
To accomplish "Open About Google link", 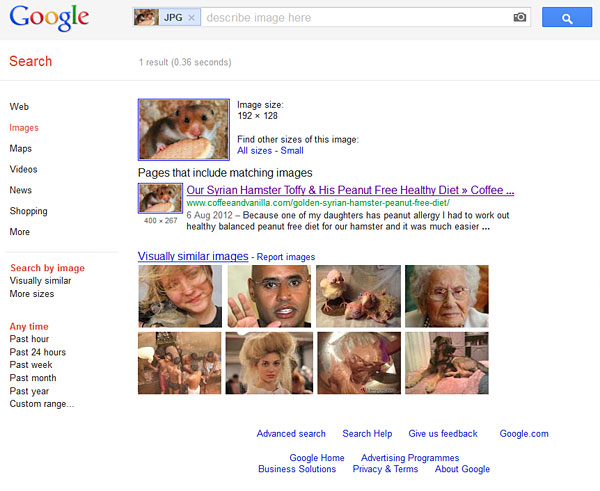I will [462, 469].
